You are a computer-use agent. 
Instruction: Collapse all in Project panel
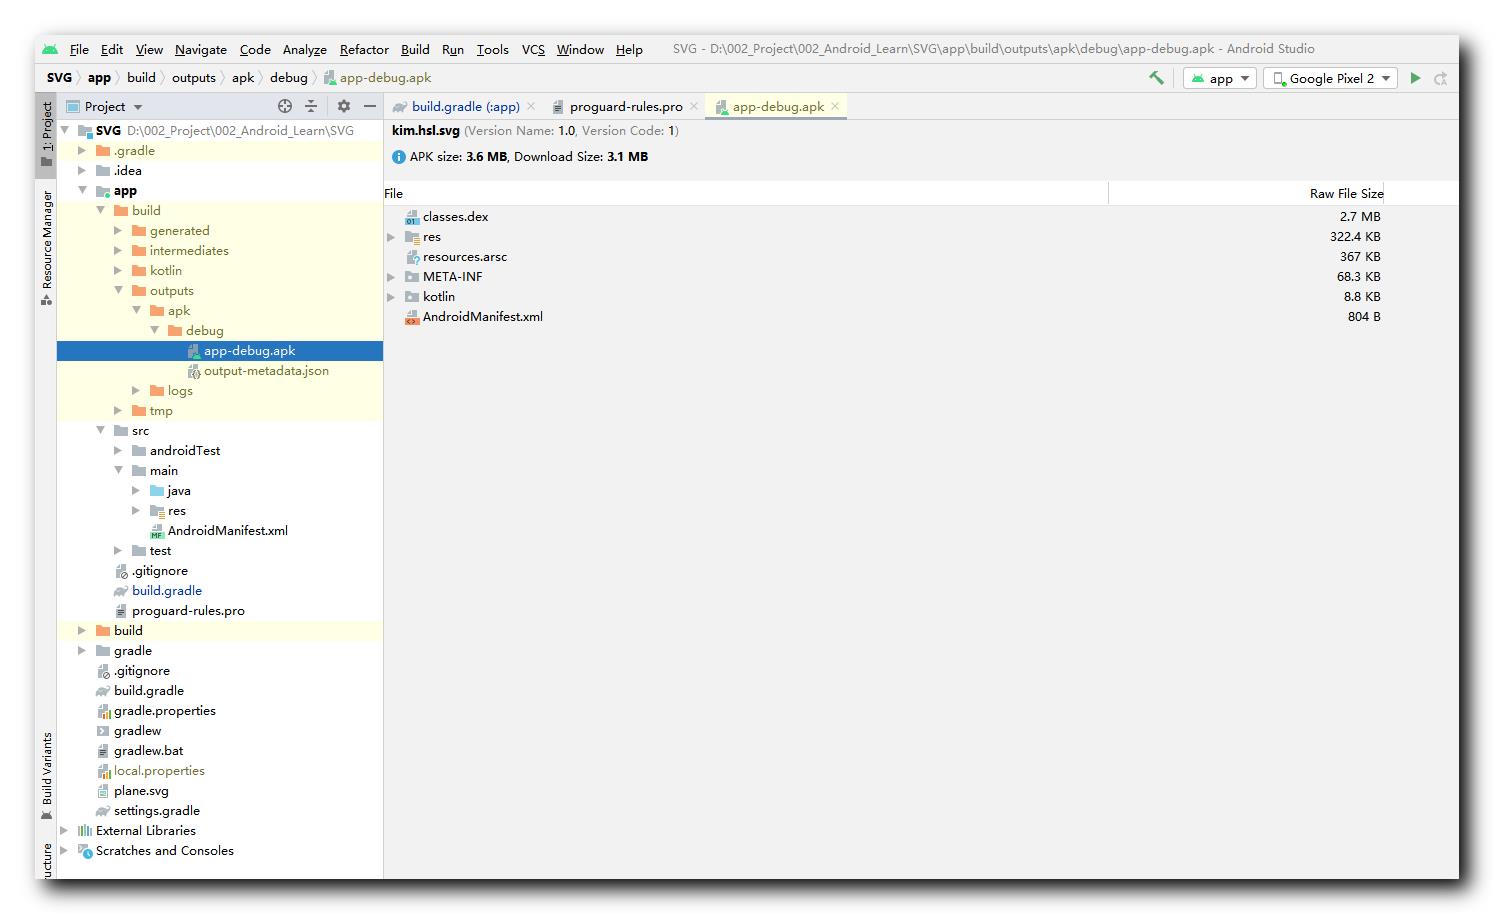tap(311, 106)
